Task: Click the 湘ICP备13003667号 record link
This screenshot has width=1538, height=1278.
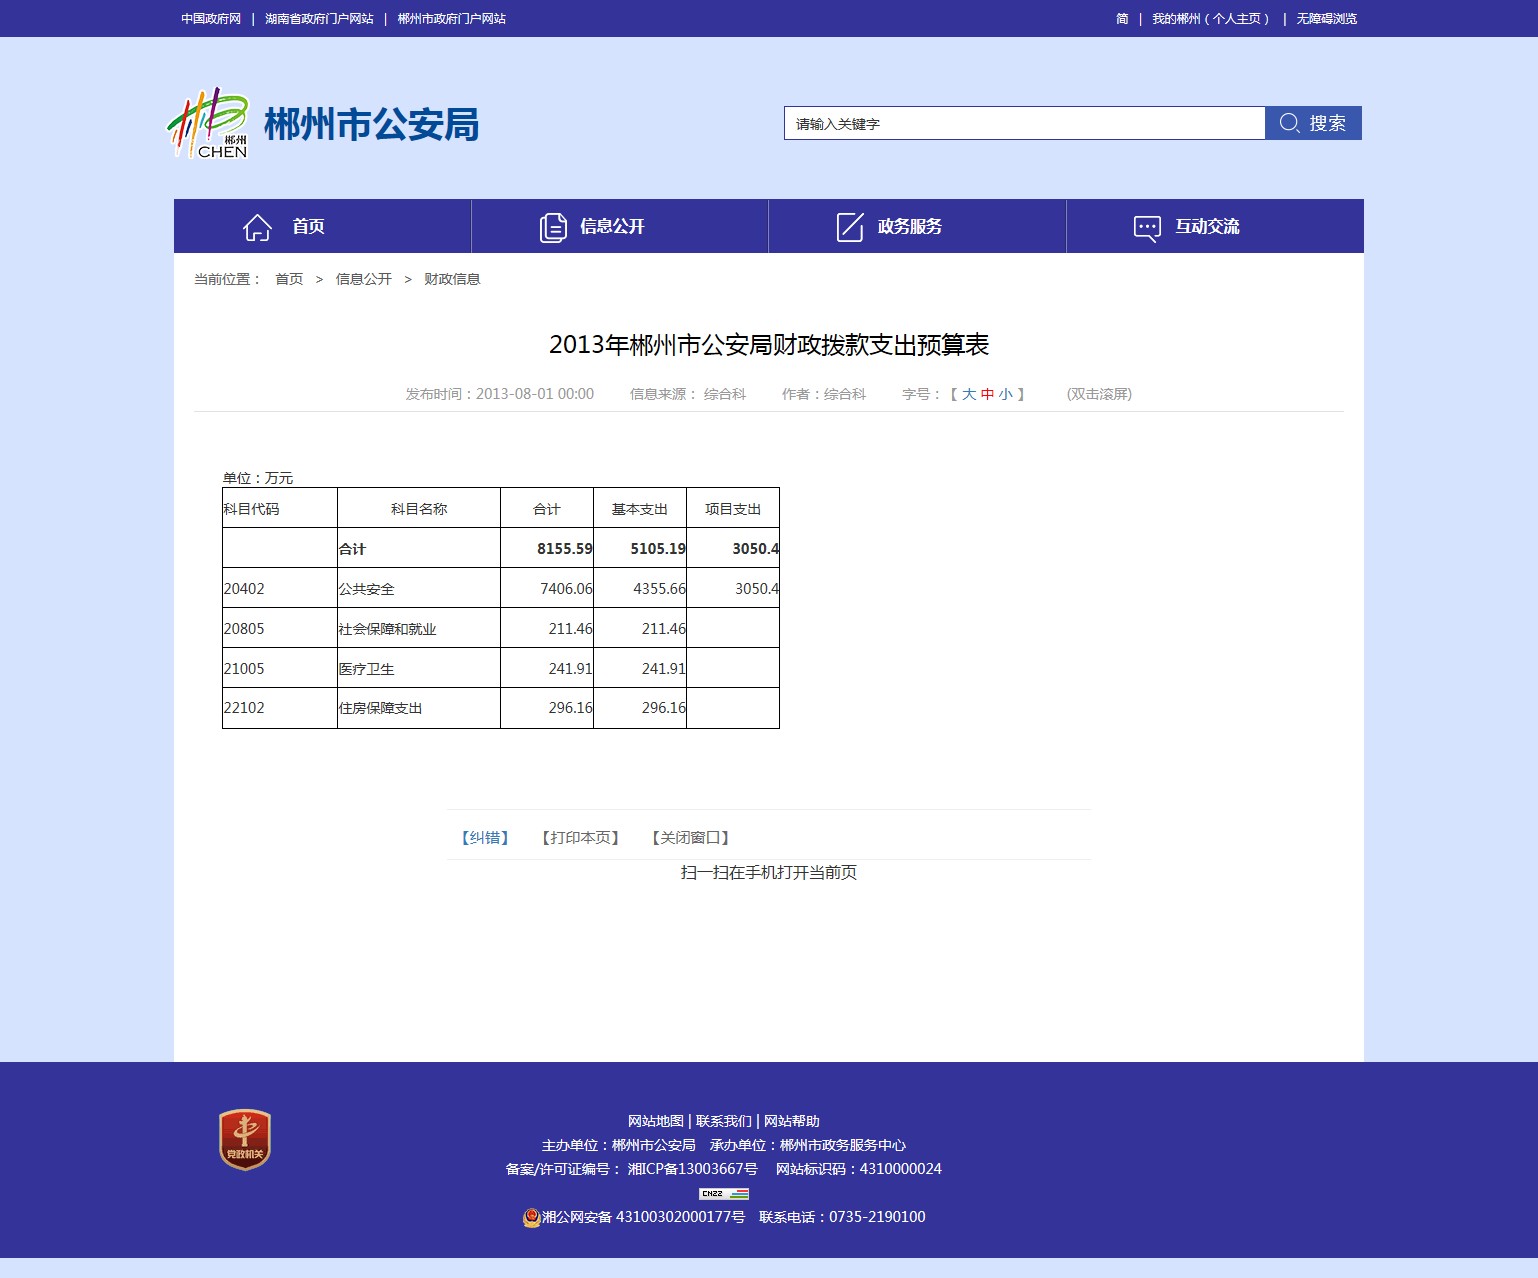Action: pyautogui.click(x=693, y=1169)
